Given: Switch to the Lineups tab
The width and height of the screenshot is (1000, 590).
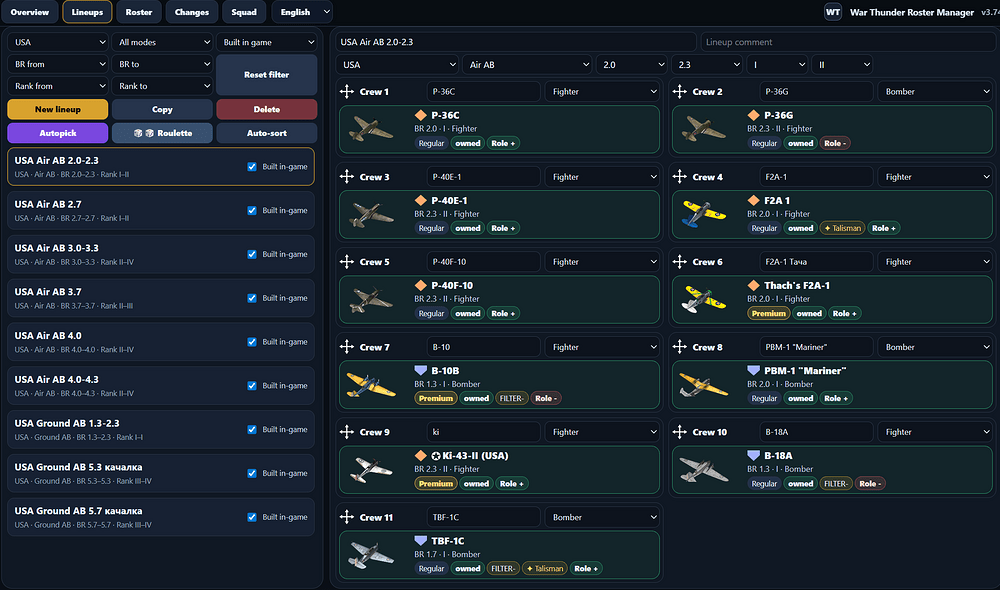Looking at the screenshot, I should [87, 12].
